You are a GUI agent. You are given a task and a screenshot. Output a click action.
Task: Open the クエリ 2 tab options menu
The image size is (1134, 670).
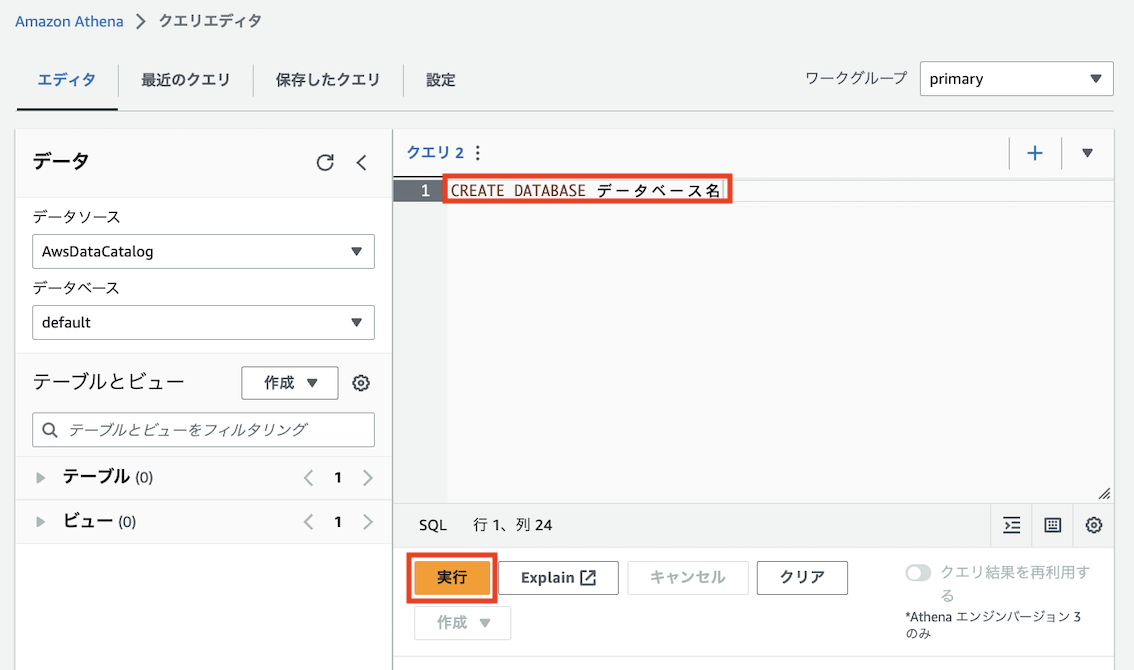(x=477, y=152)
